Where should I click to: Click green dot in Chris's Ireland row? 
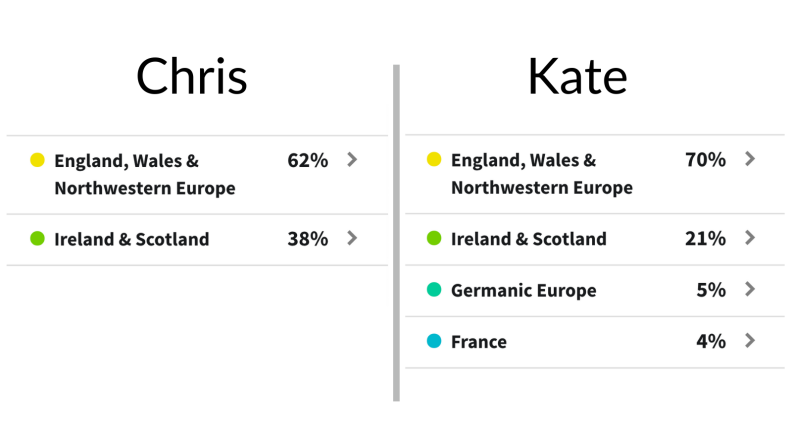(x=37, y=238)
